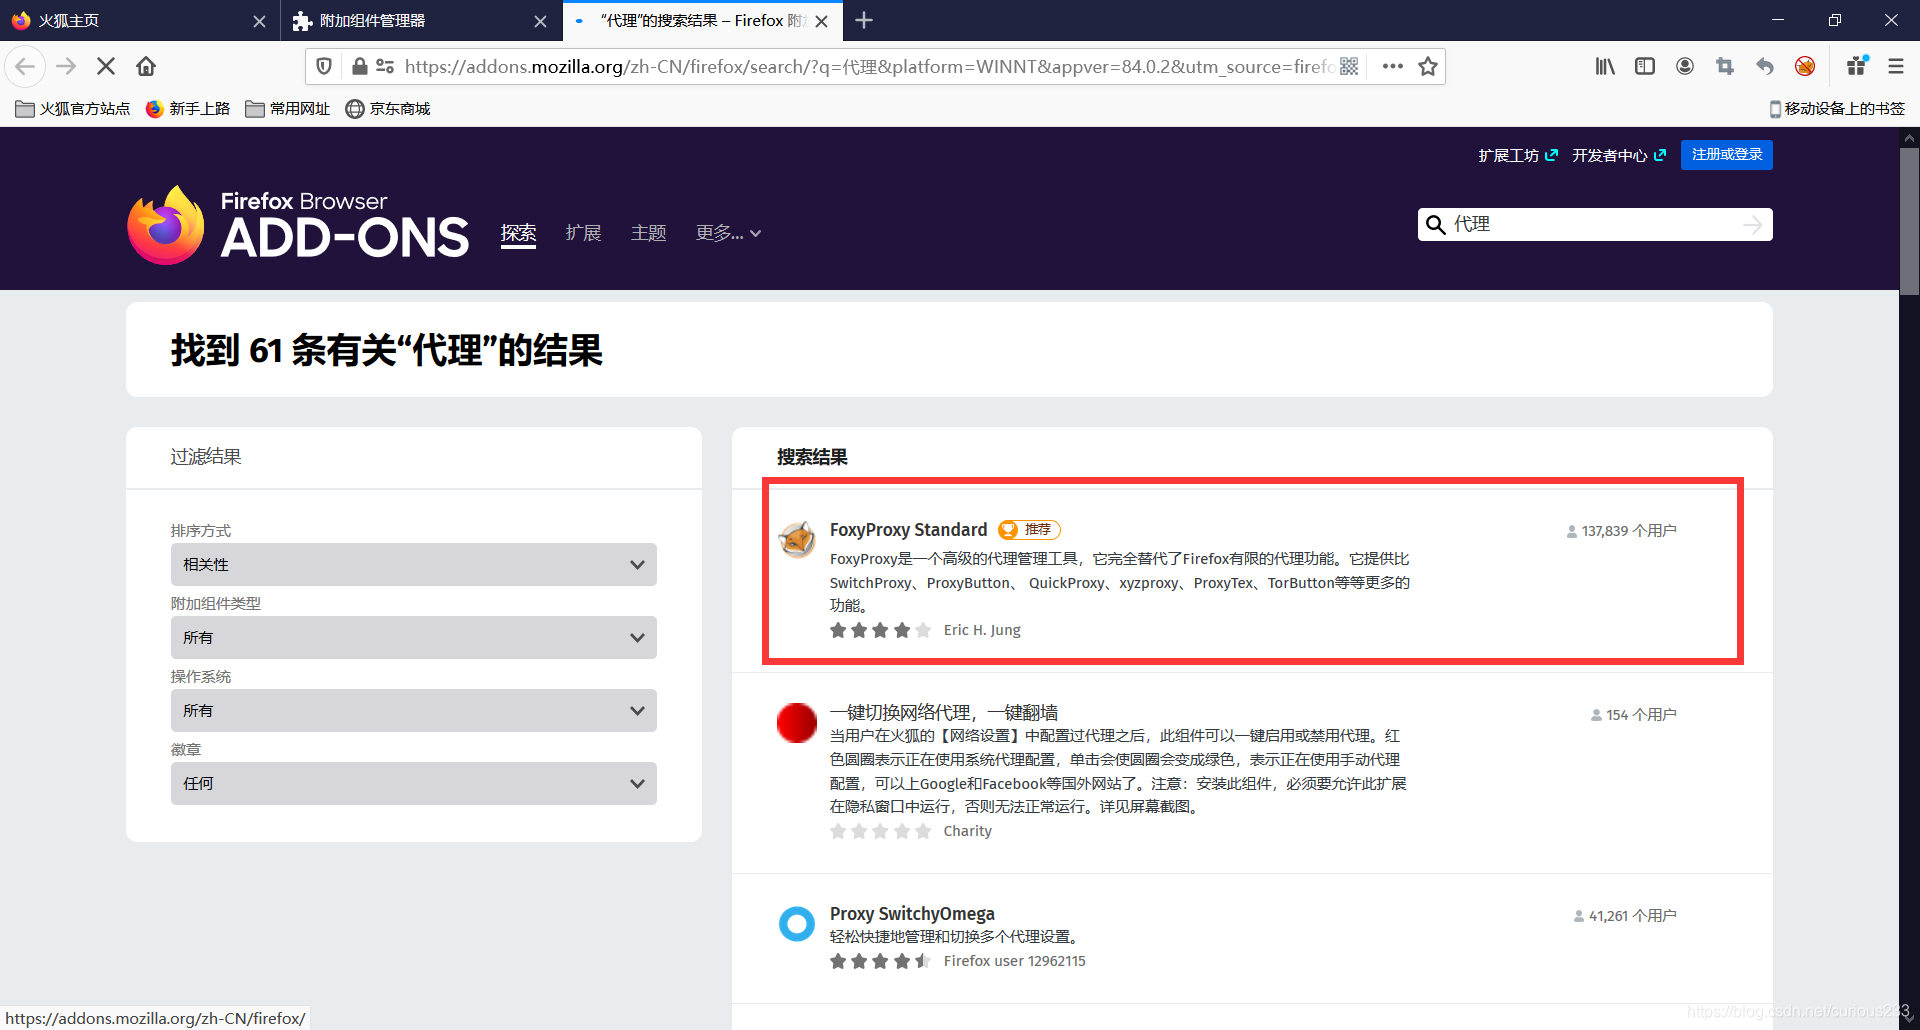
Task: Show QR code for this page
Action: point(1349,66)
